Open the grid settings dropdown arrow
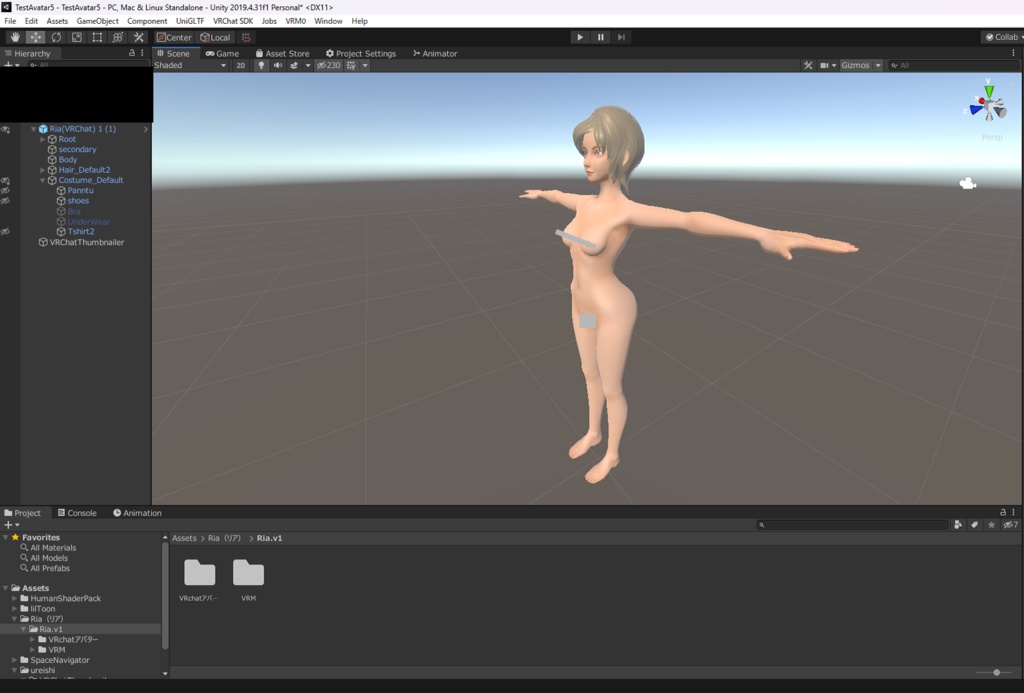Screen dimensions: 1024x693 365,65
